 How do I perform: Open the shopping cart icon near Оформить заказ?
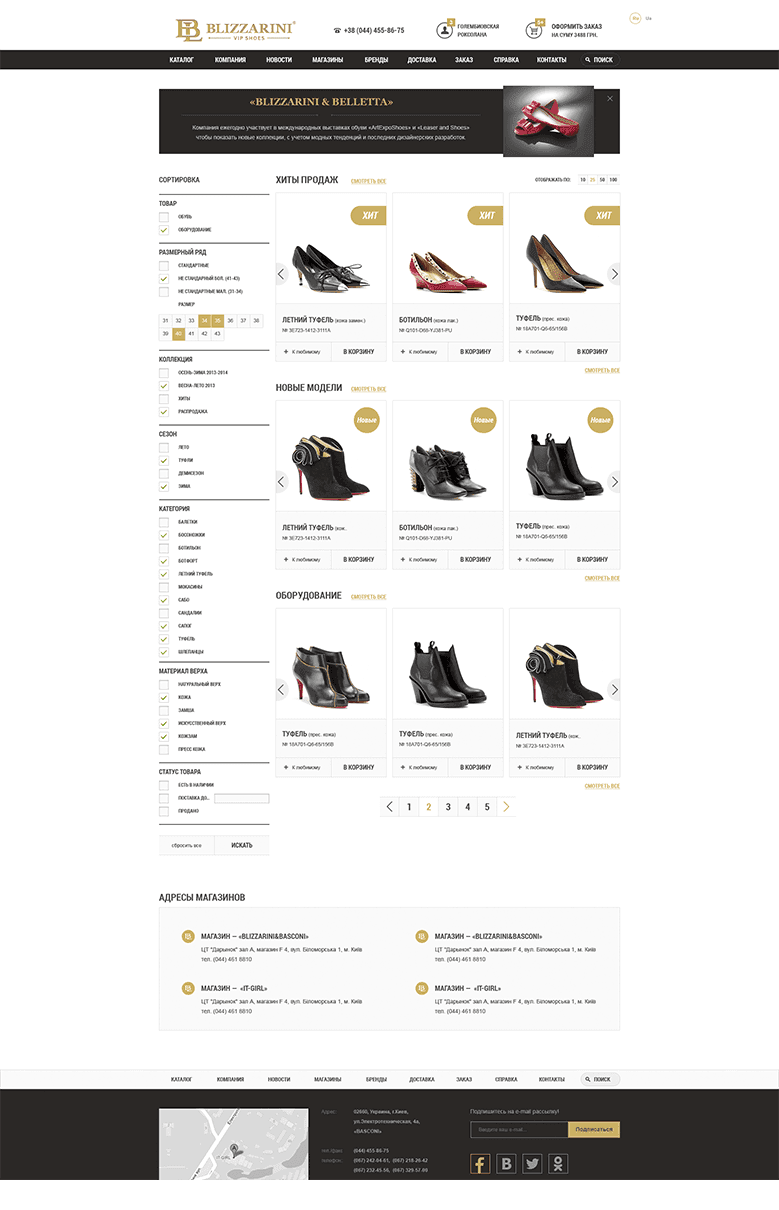[x=538, y=30]
